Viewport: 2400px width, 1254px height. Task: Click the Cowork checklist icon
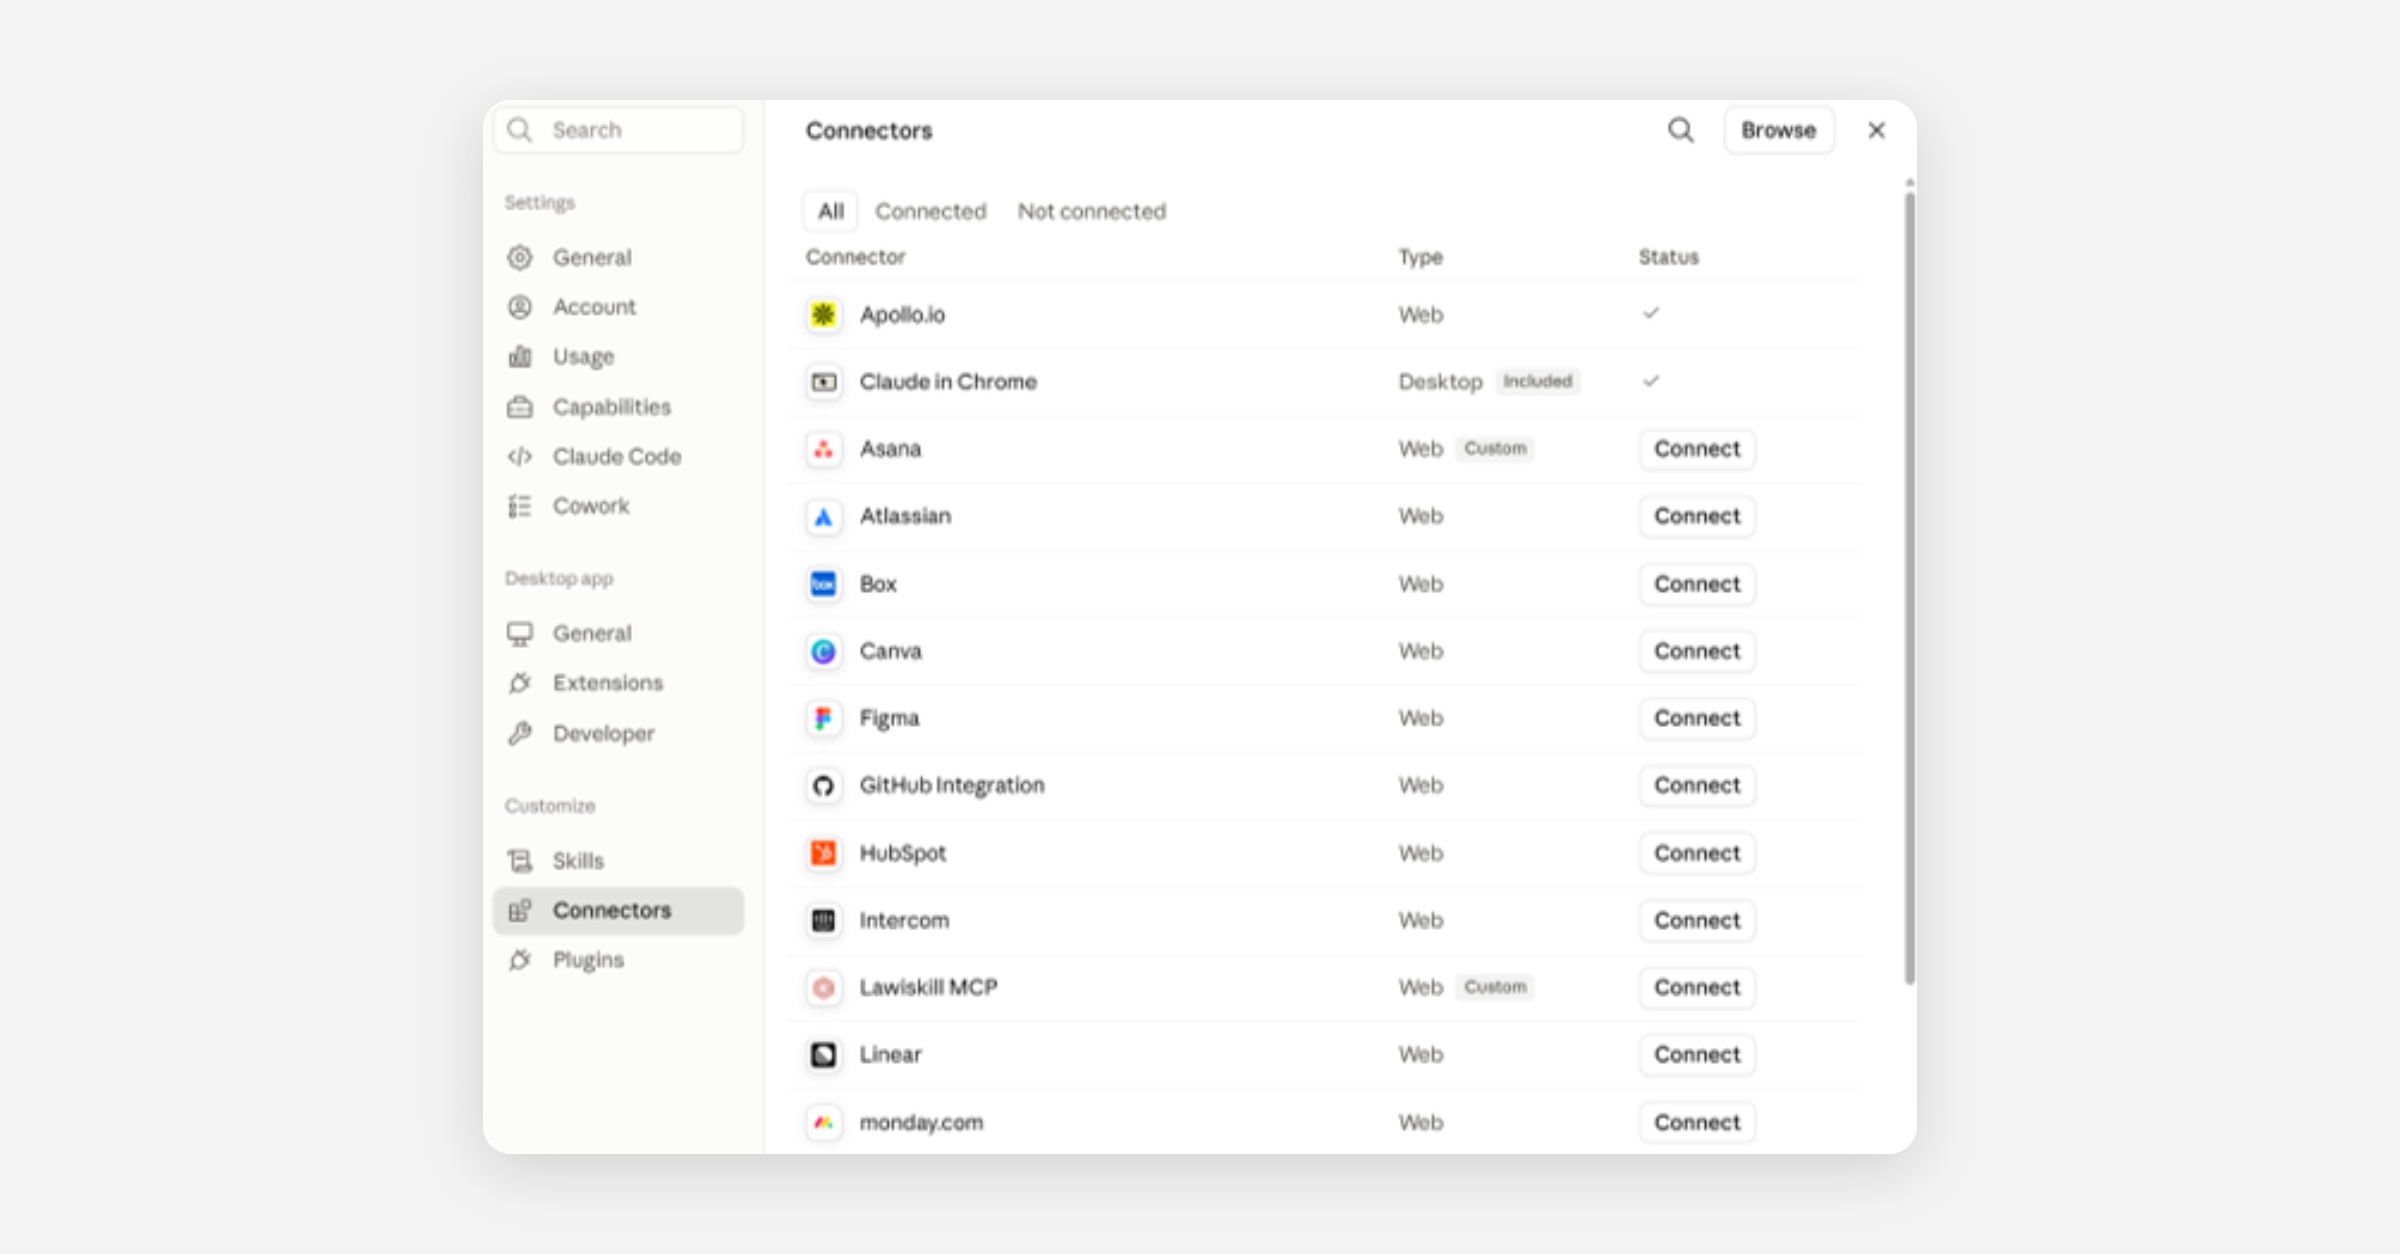519,506
